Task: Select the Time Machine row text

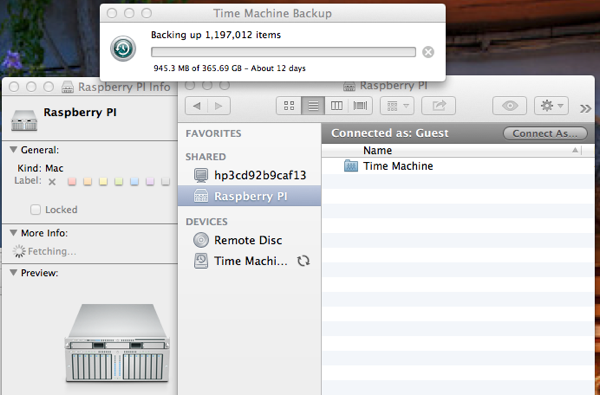Action: (x=398, y=166)
